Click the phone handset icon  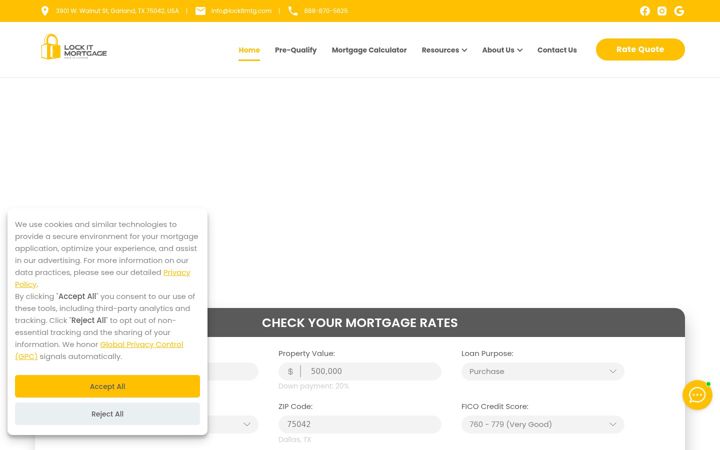click(293, 11)
